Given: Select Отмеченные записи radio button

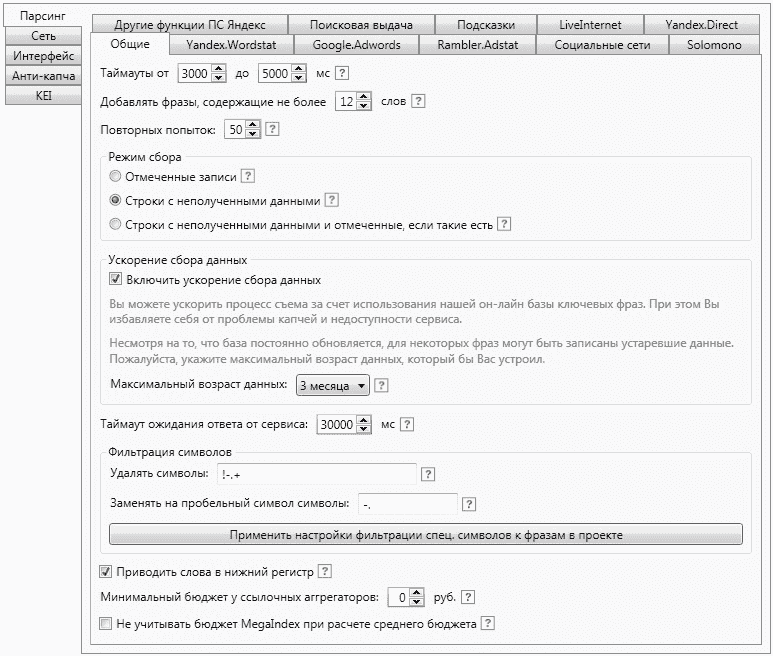Looking at the screenshot, I should 115,176.
